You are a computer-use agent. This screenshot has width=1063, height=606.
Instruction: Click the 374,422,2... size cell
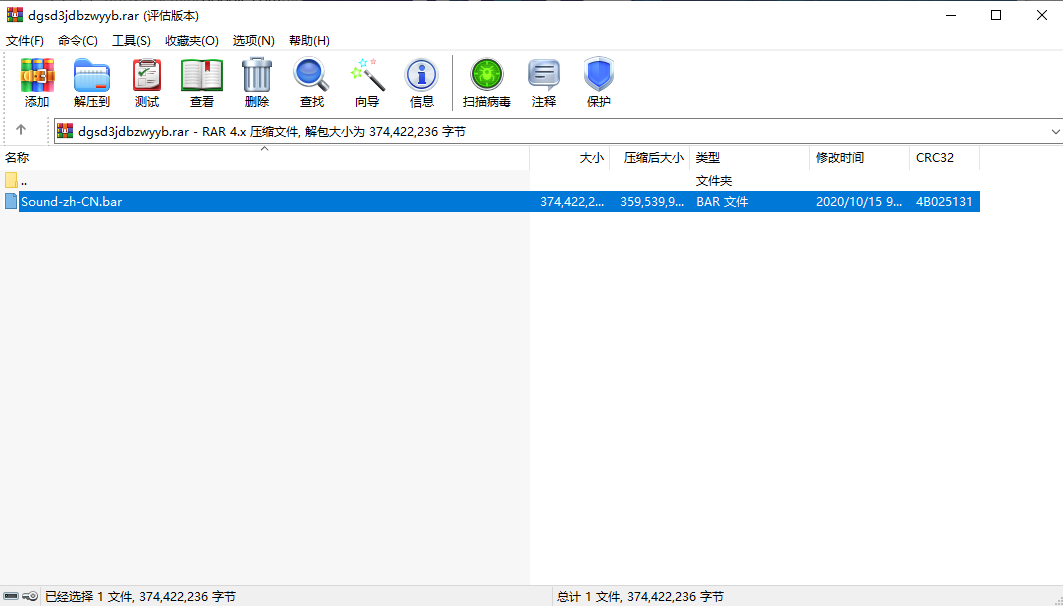pos(572,201)
